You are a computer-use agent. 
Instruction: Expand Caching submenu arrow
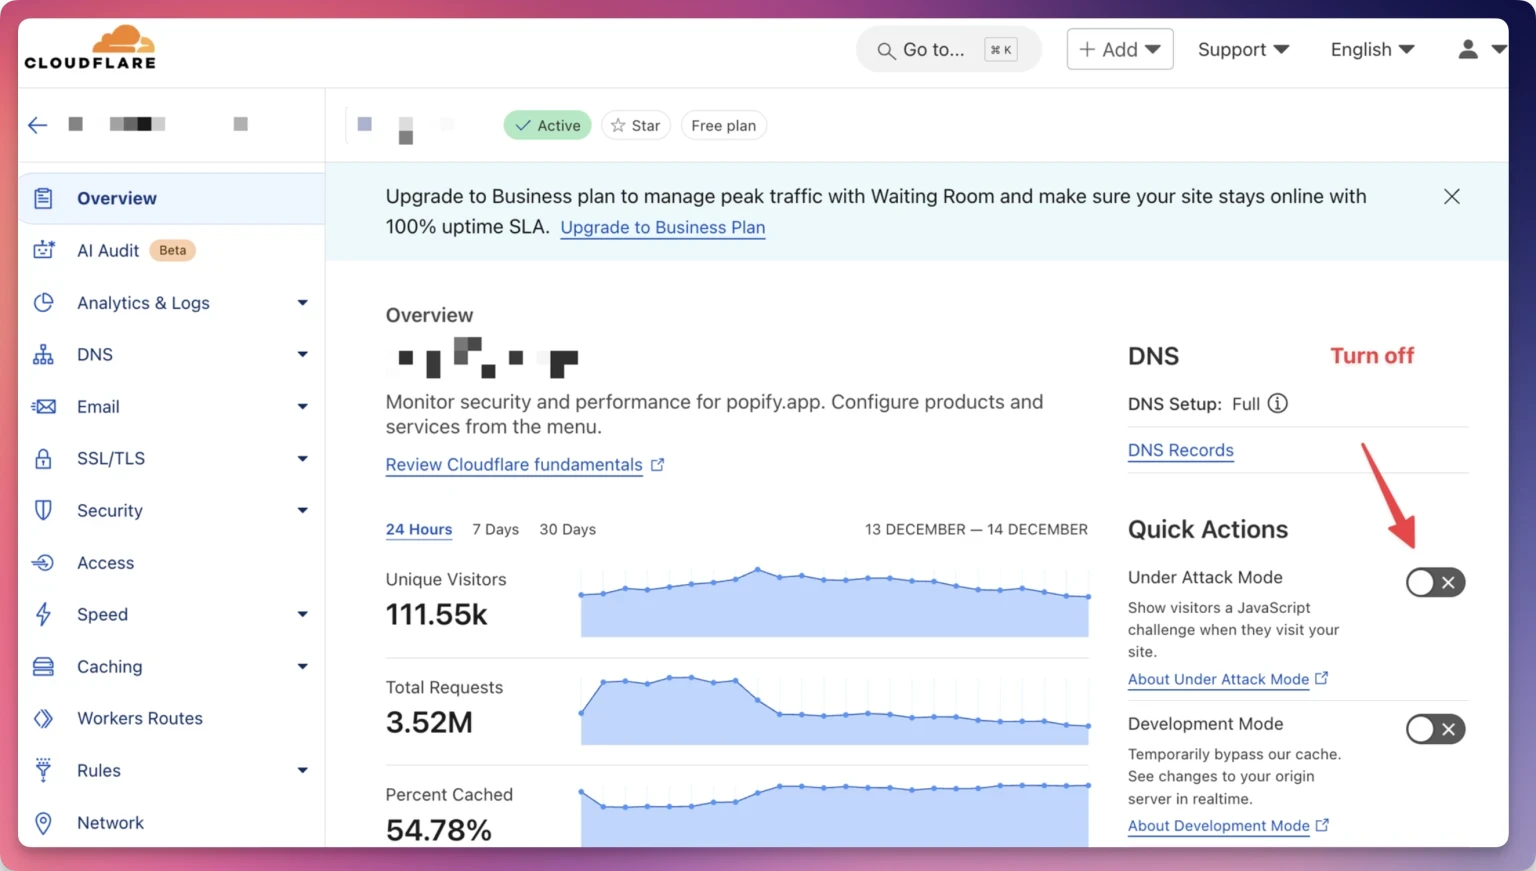tap(302, 666)
